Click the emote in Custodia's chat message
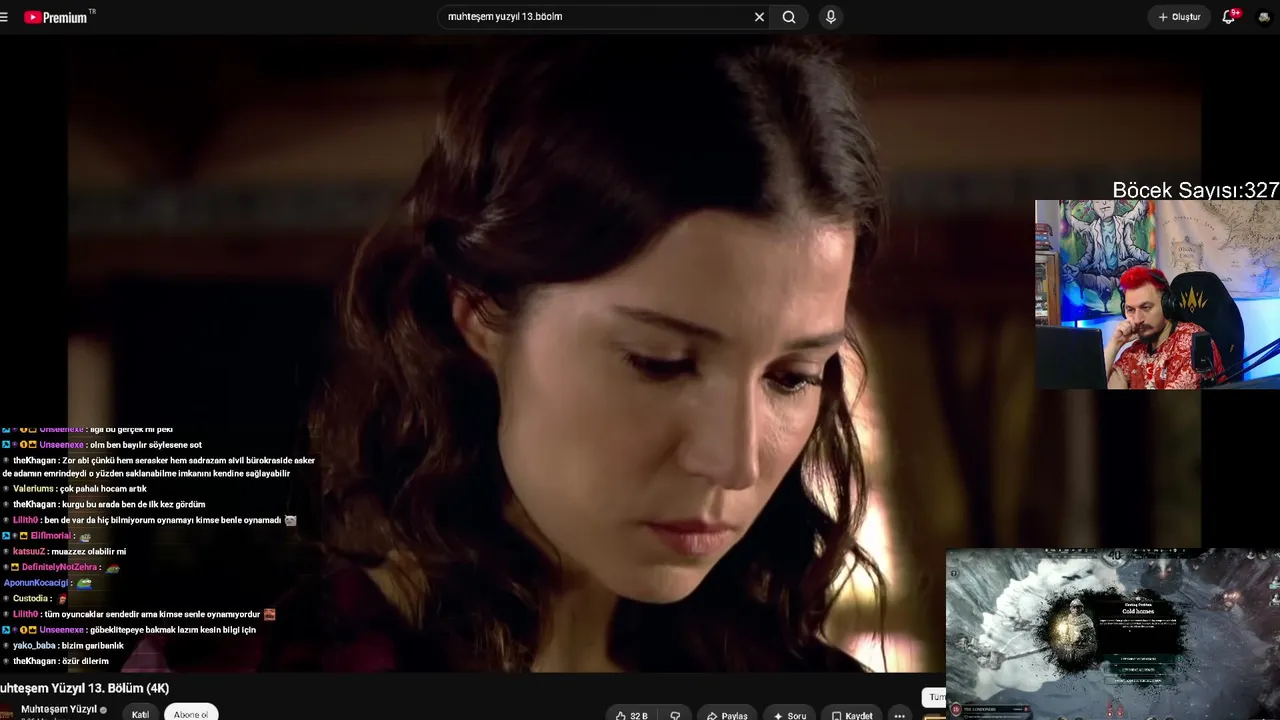 click(62, 599)
